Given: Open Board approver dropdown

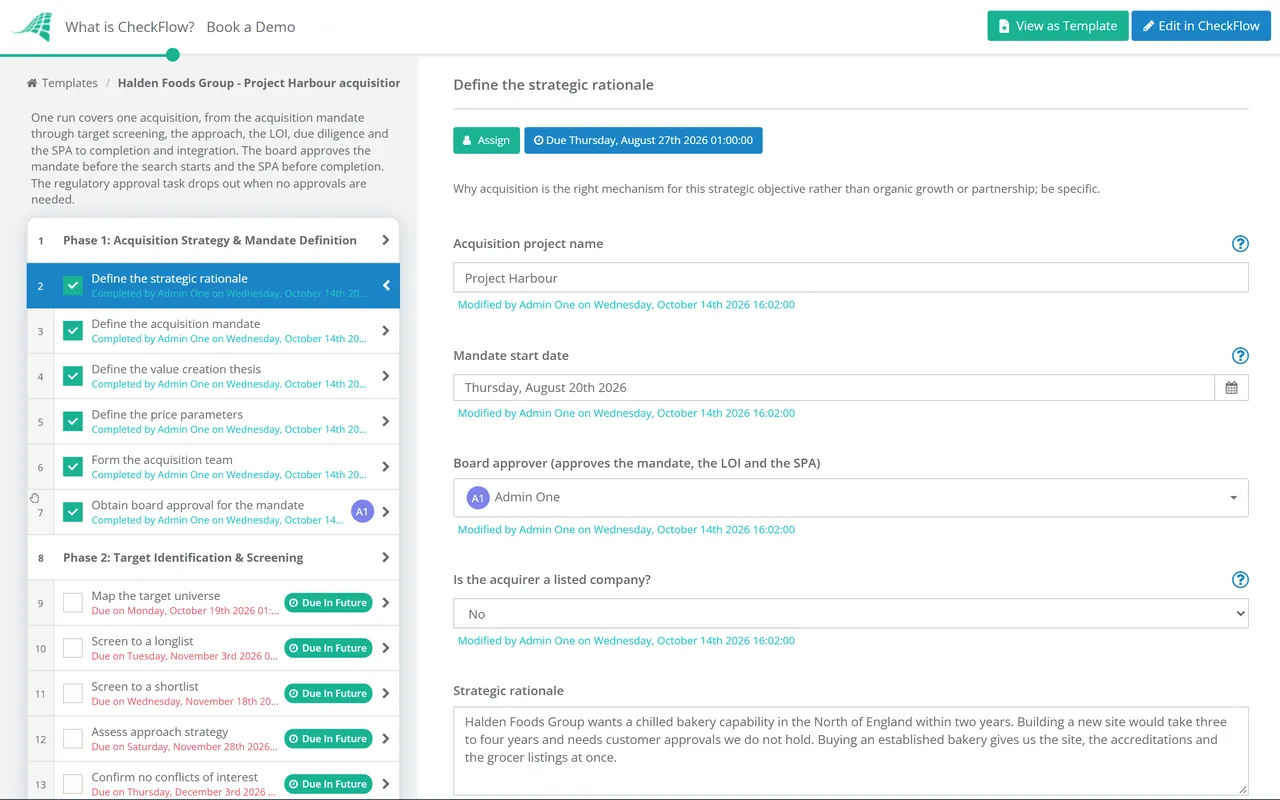Looking at the screenshot, I should (851, 497).
